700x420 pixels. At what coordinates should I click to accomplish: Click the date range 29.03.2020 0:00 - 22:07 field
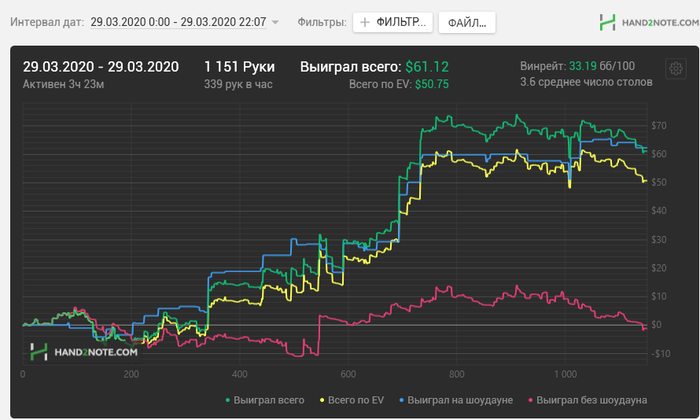click(178, 22)
